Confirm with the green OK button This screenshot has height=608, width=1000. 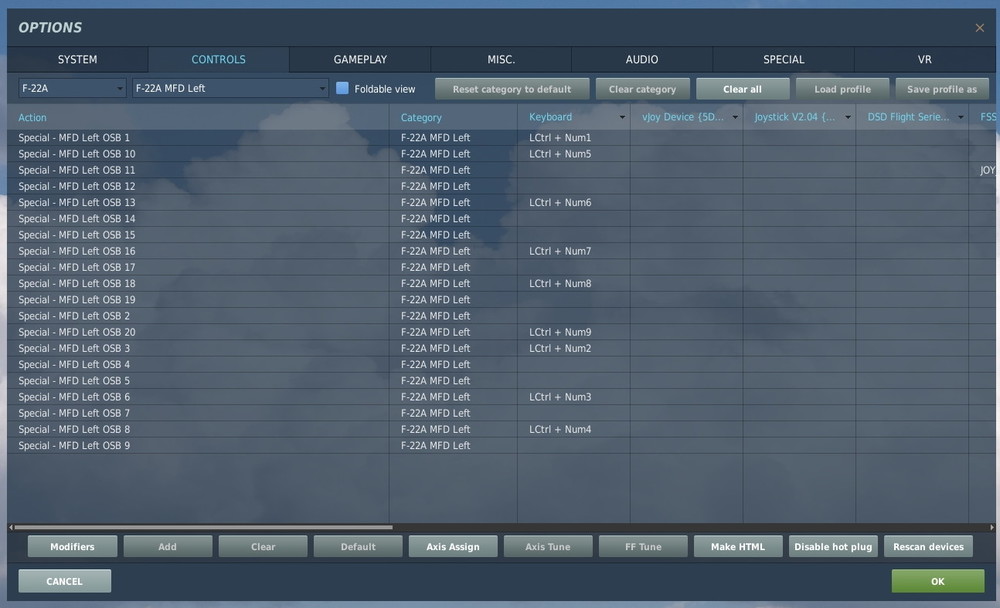938,581
